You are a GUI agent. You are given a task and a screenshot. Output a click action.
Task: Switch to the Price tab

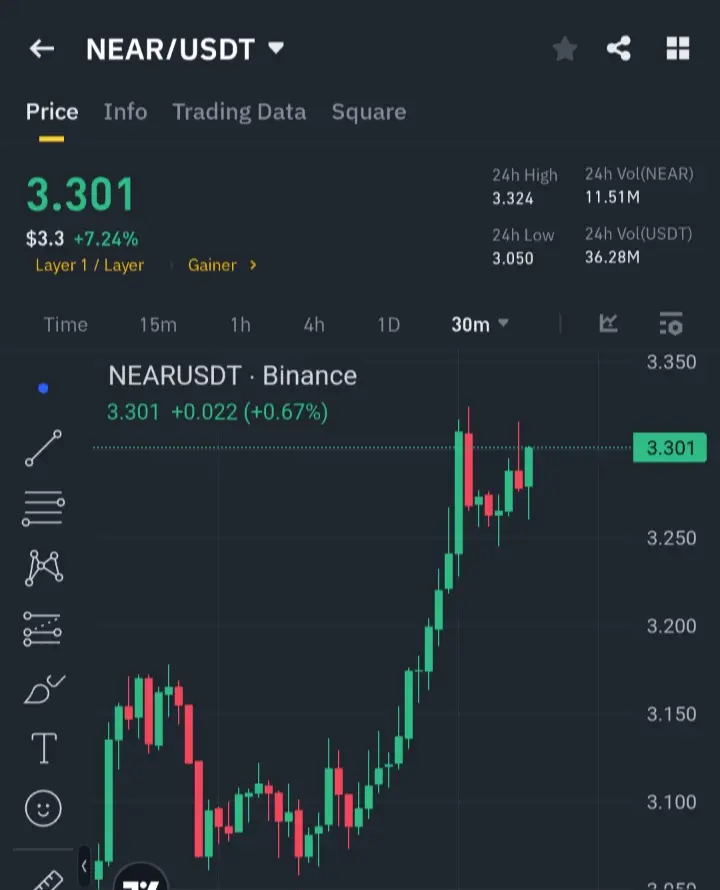[52, 112]
